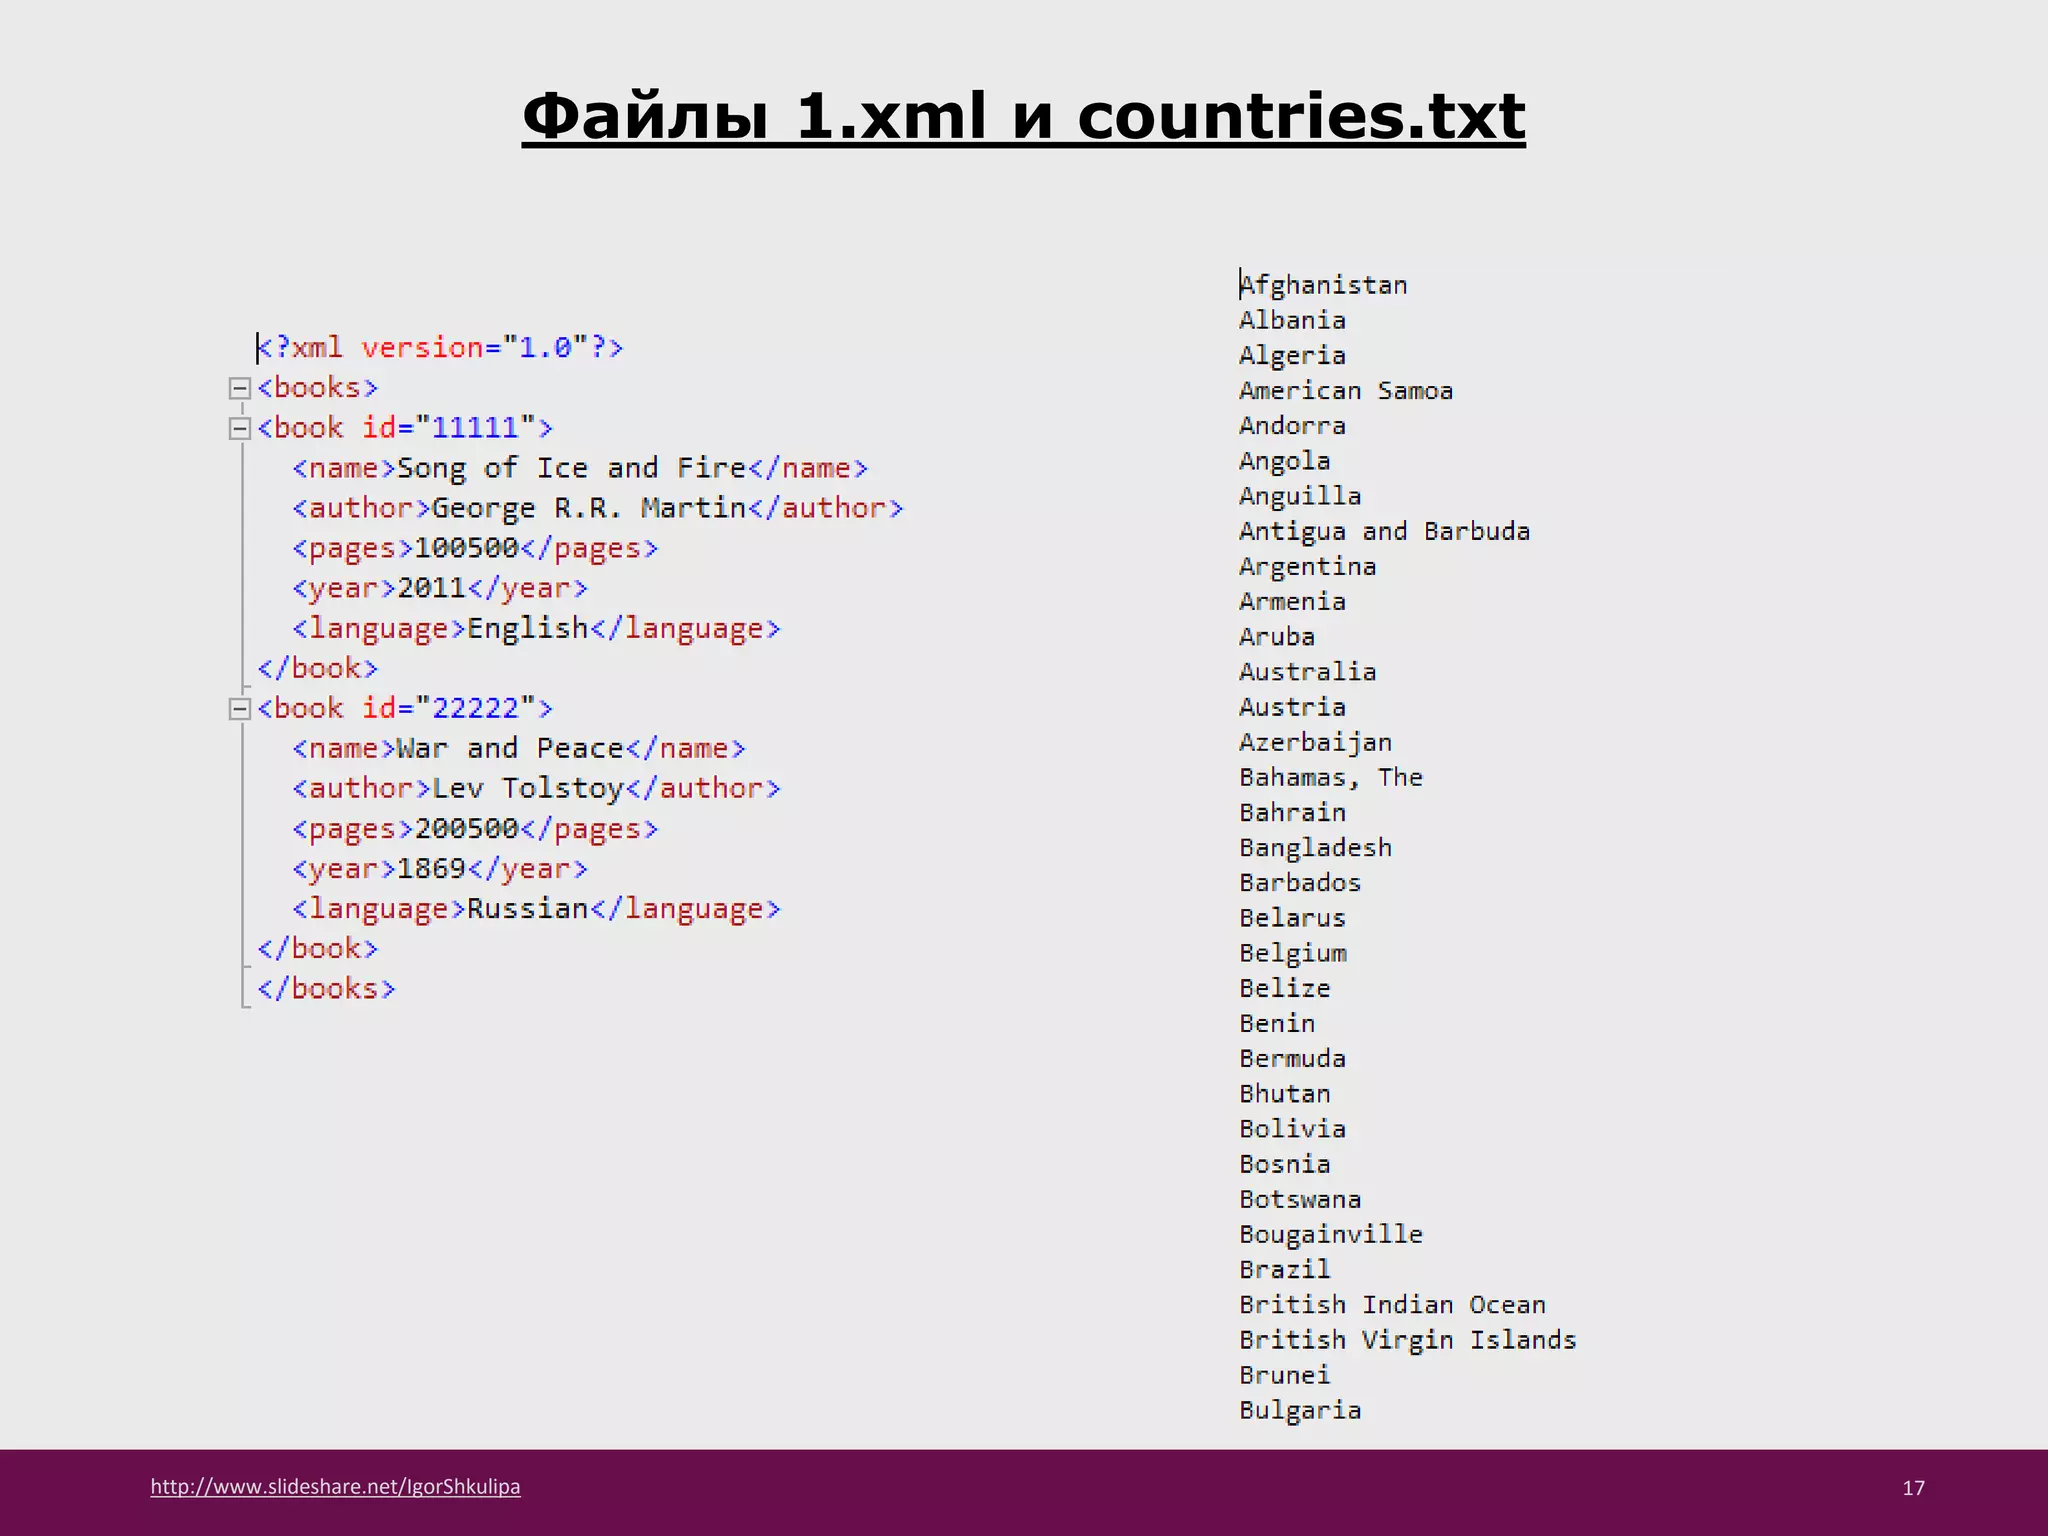
Task: Click 'Austria' in the countries list
Action: pyautogui.click(x=1292, y=707)
